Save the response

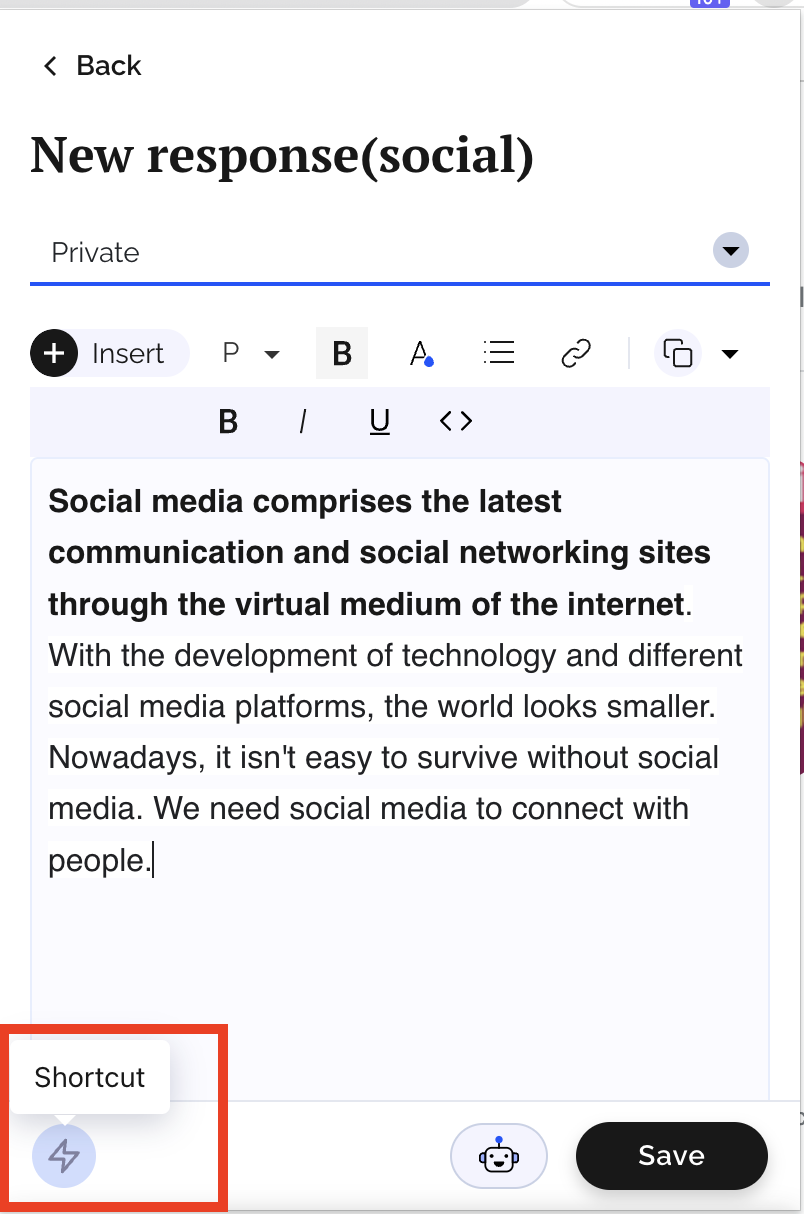click(672, 1156)
